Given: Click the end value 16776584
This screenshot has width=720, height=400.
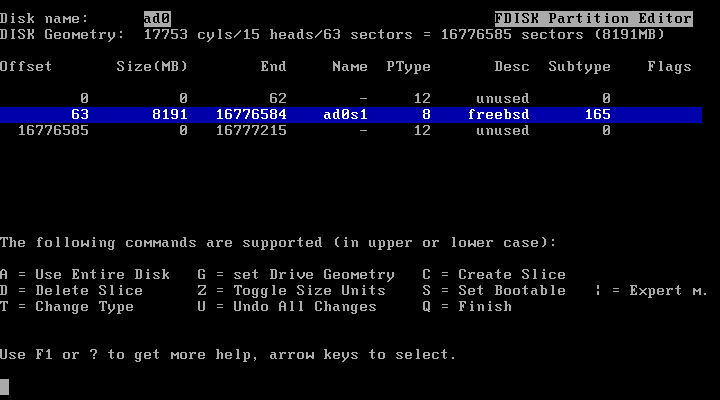Looking at the screenshot, I should (x=251, y=114).
